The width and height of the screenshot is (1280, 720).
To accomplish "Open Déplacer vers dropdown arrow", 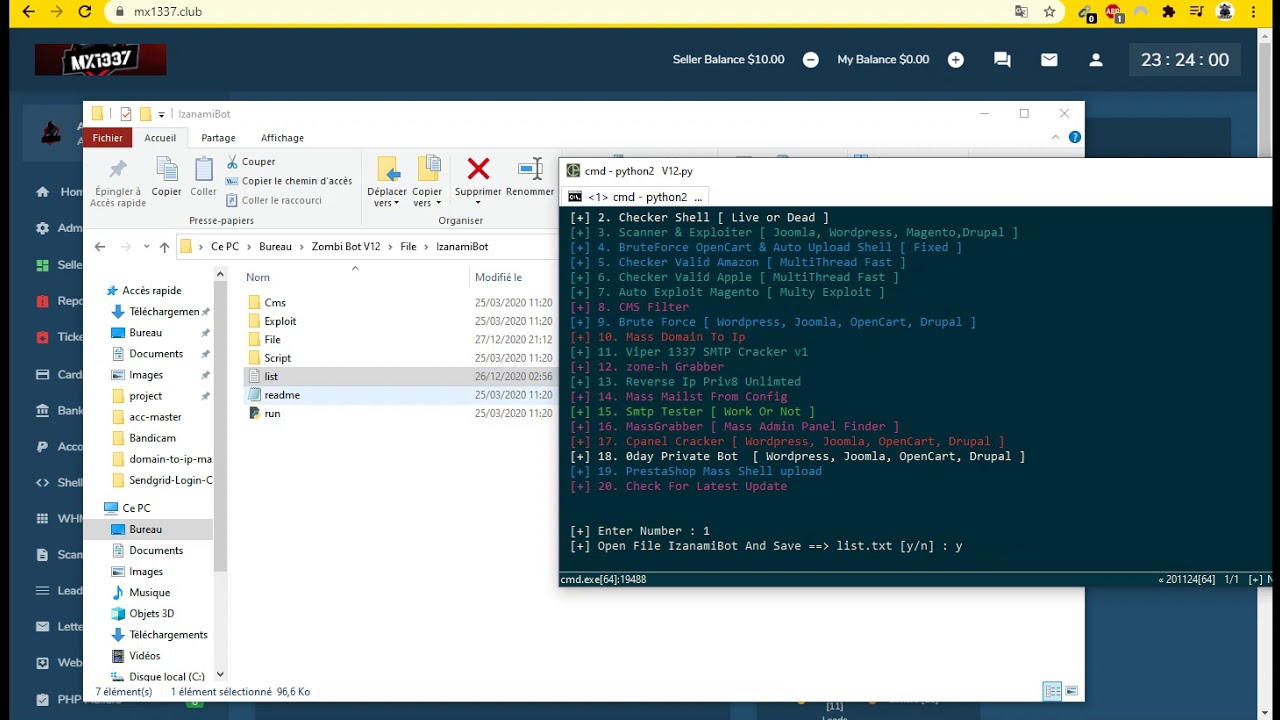I will [x=396, y=203].
